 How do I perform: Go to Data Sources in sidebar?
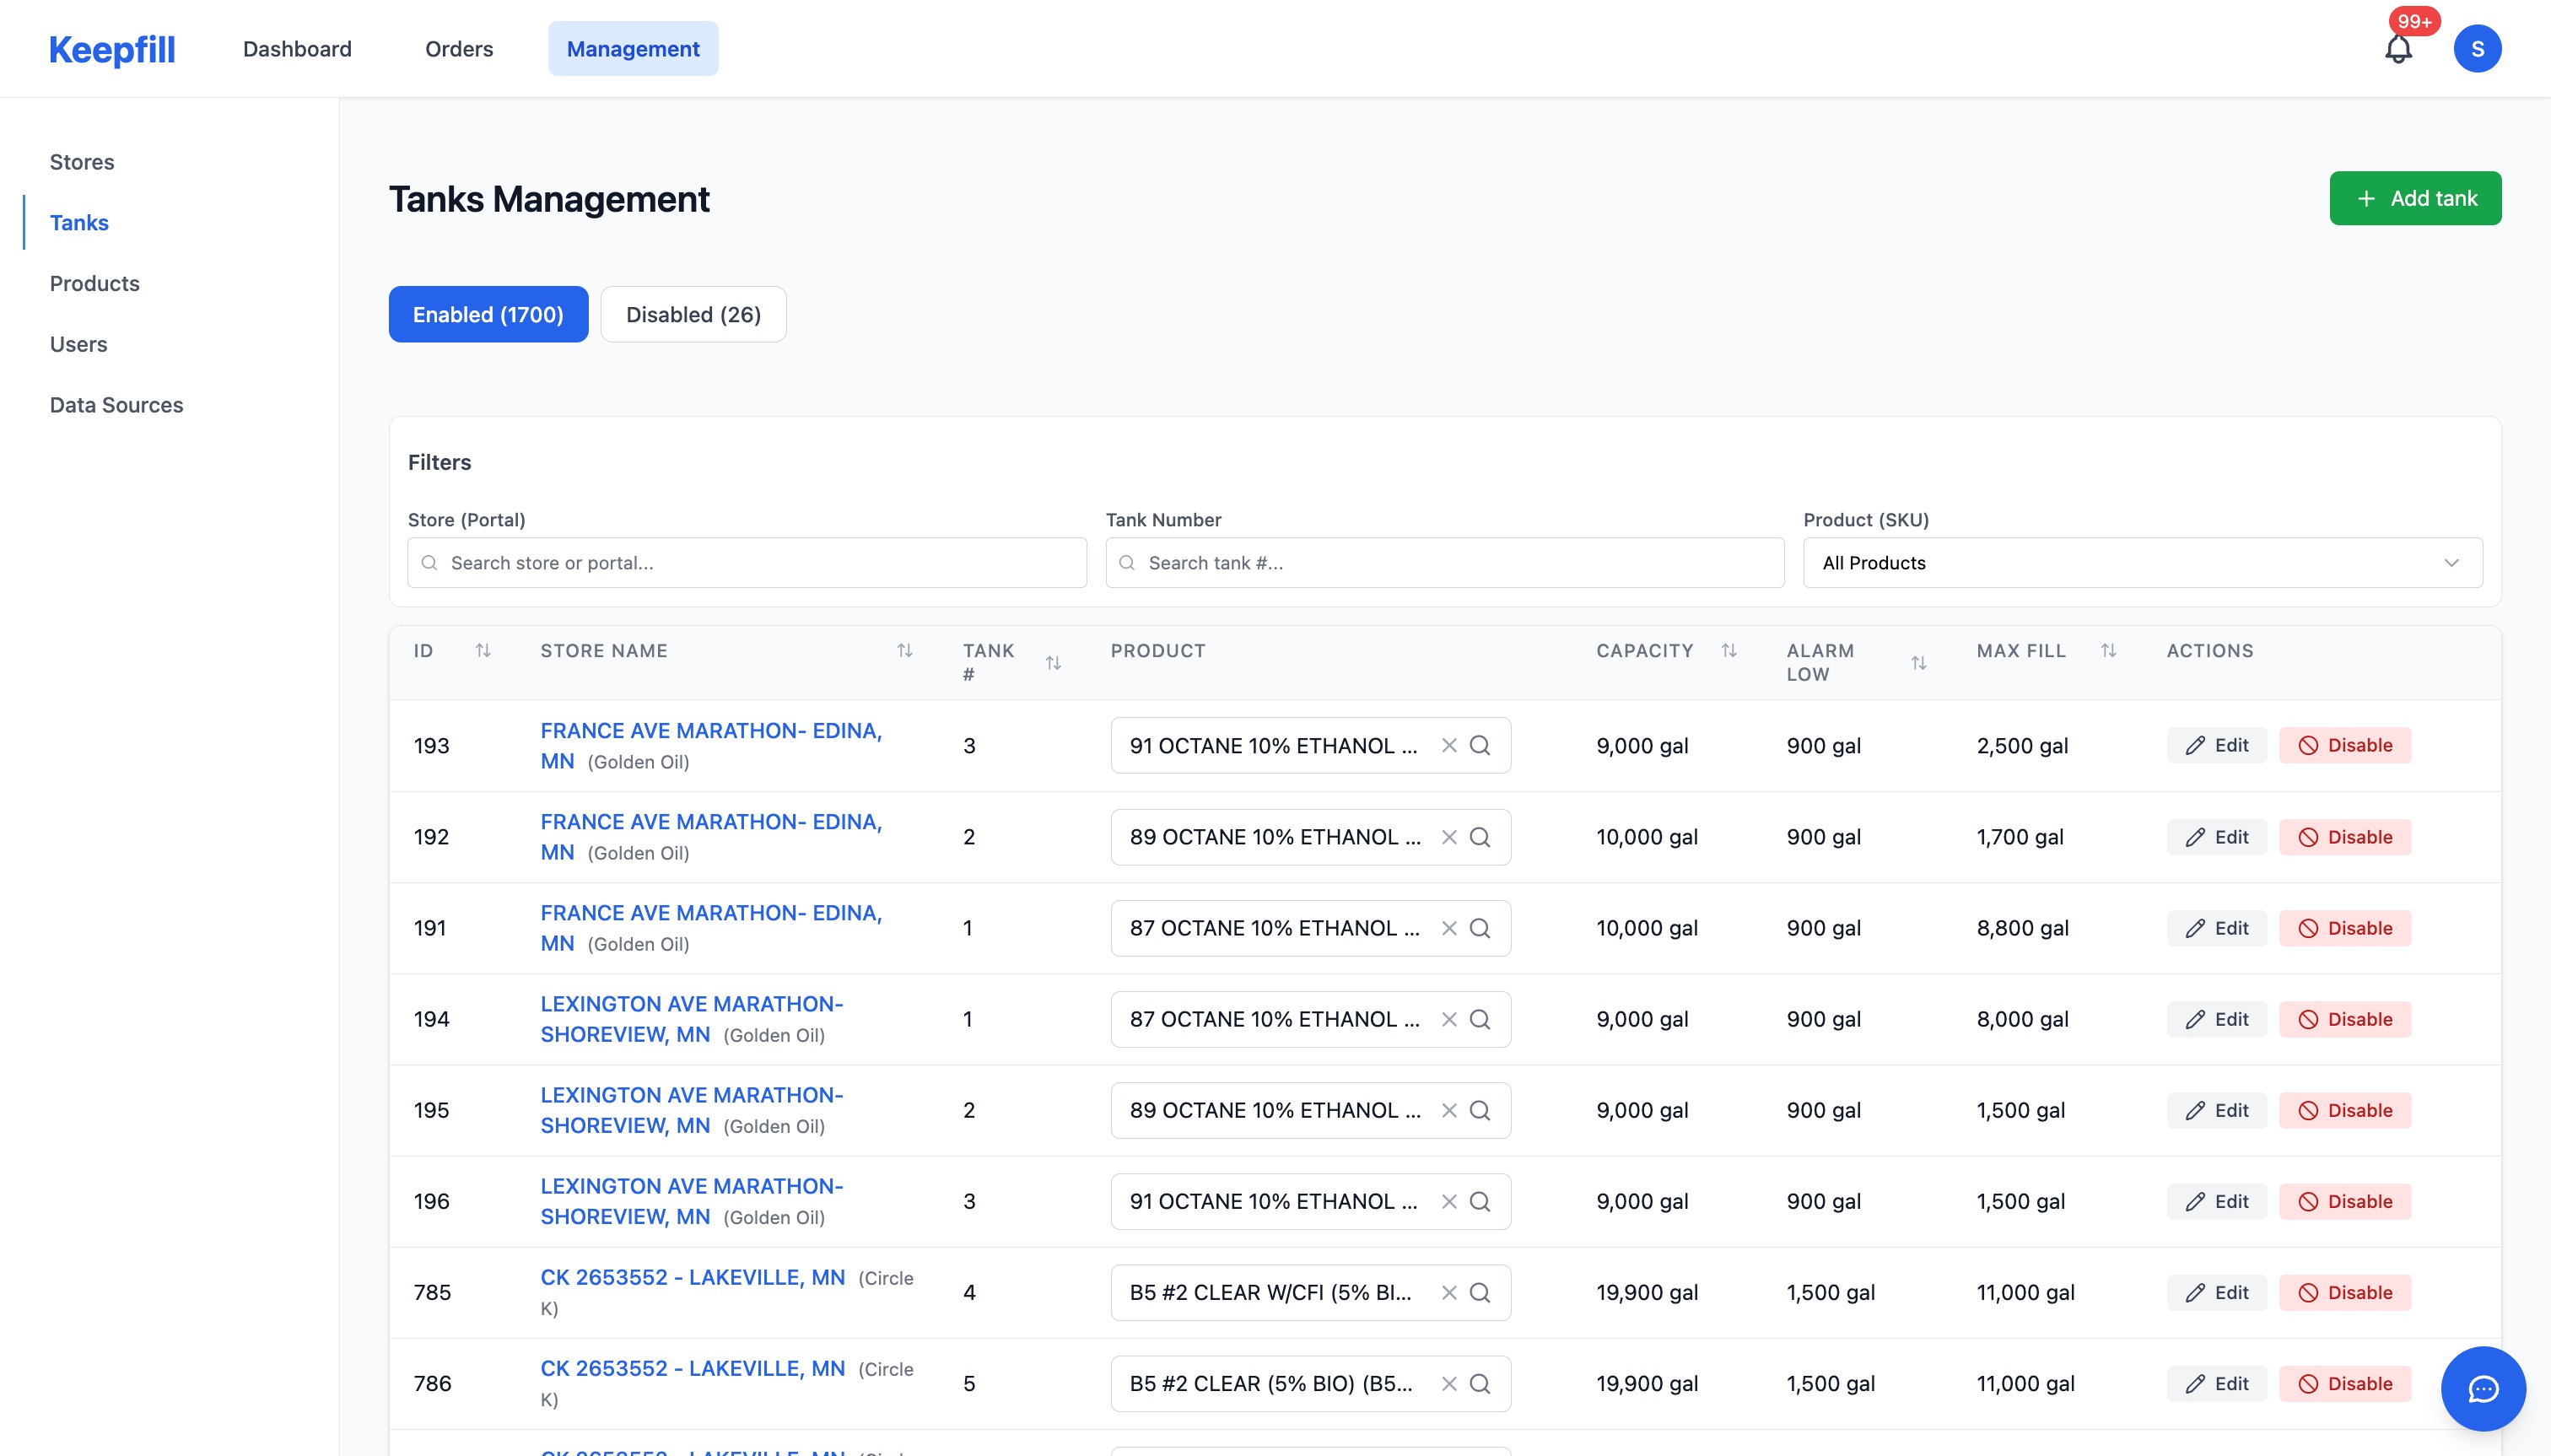[116, 405]
